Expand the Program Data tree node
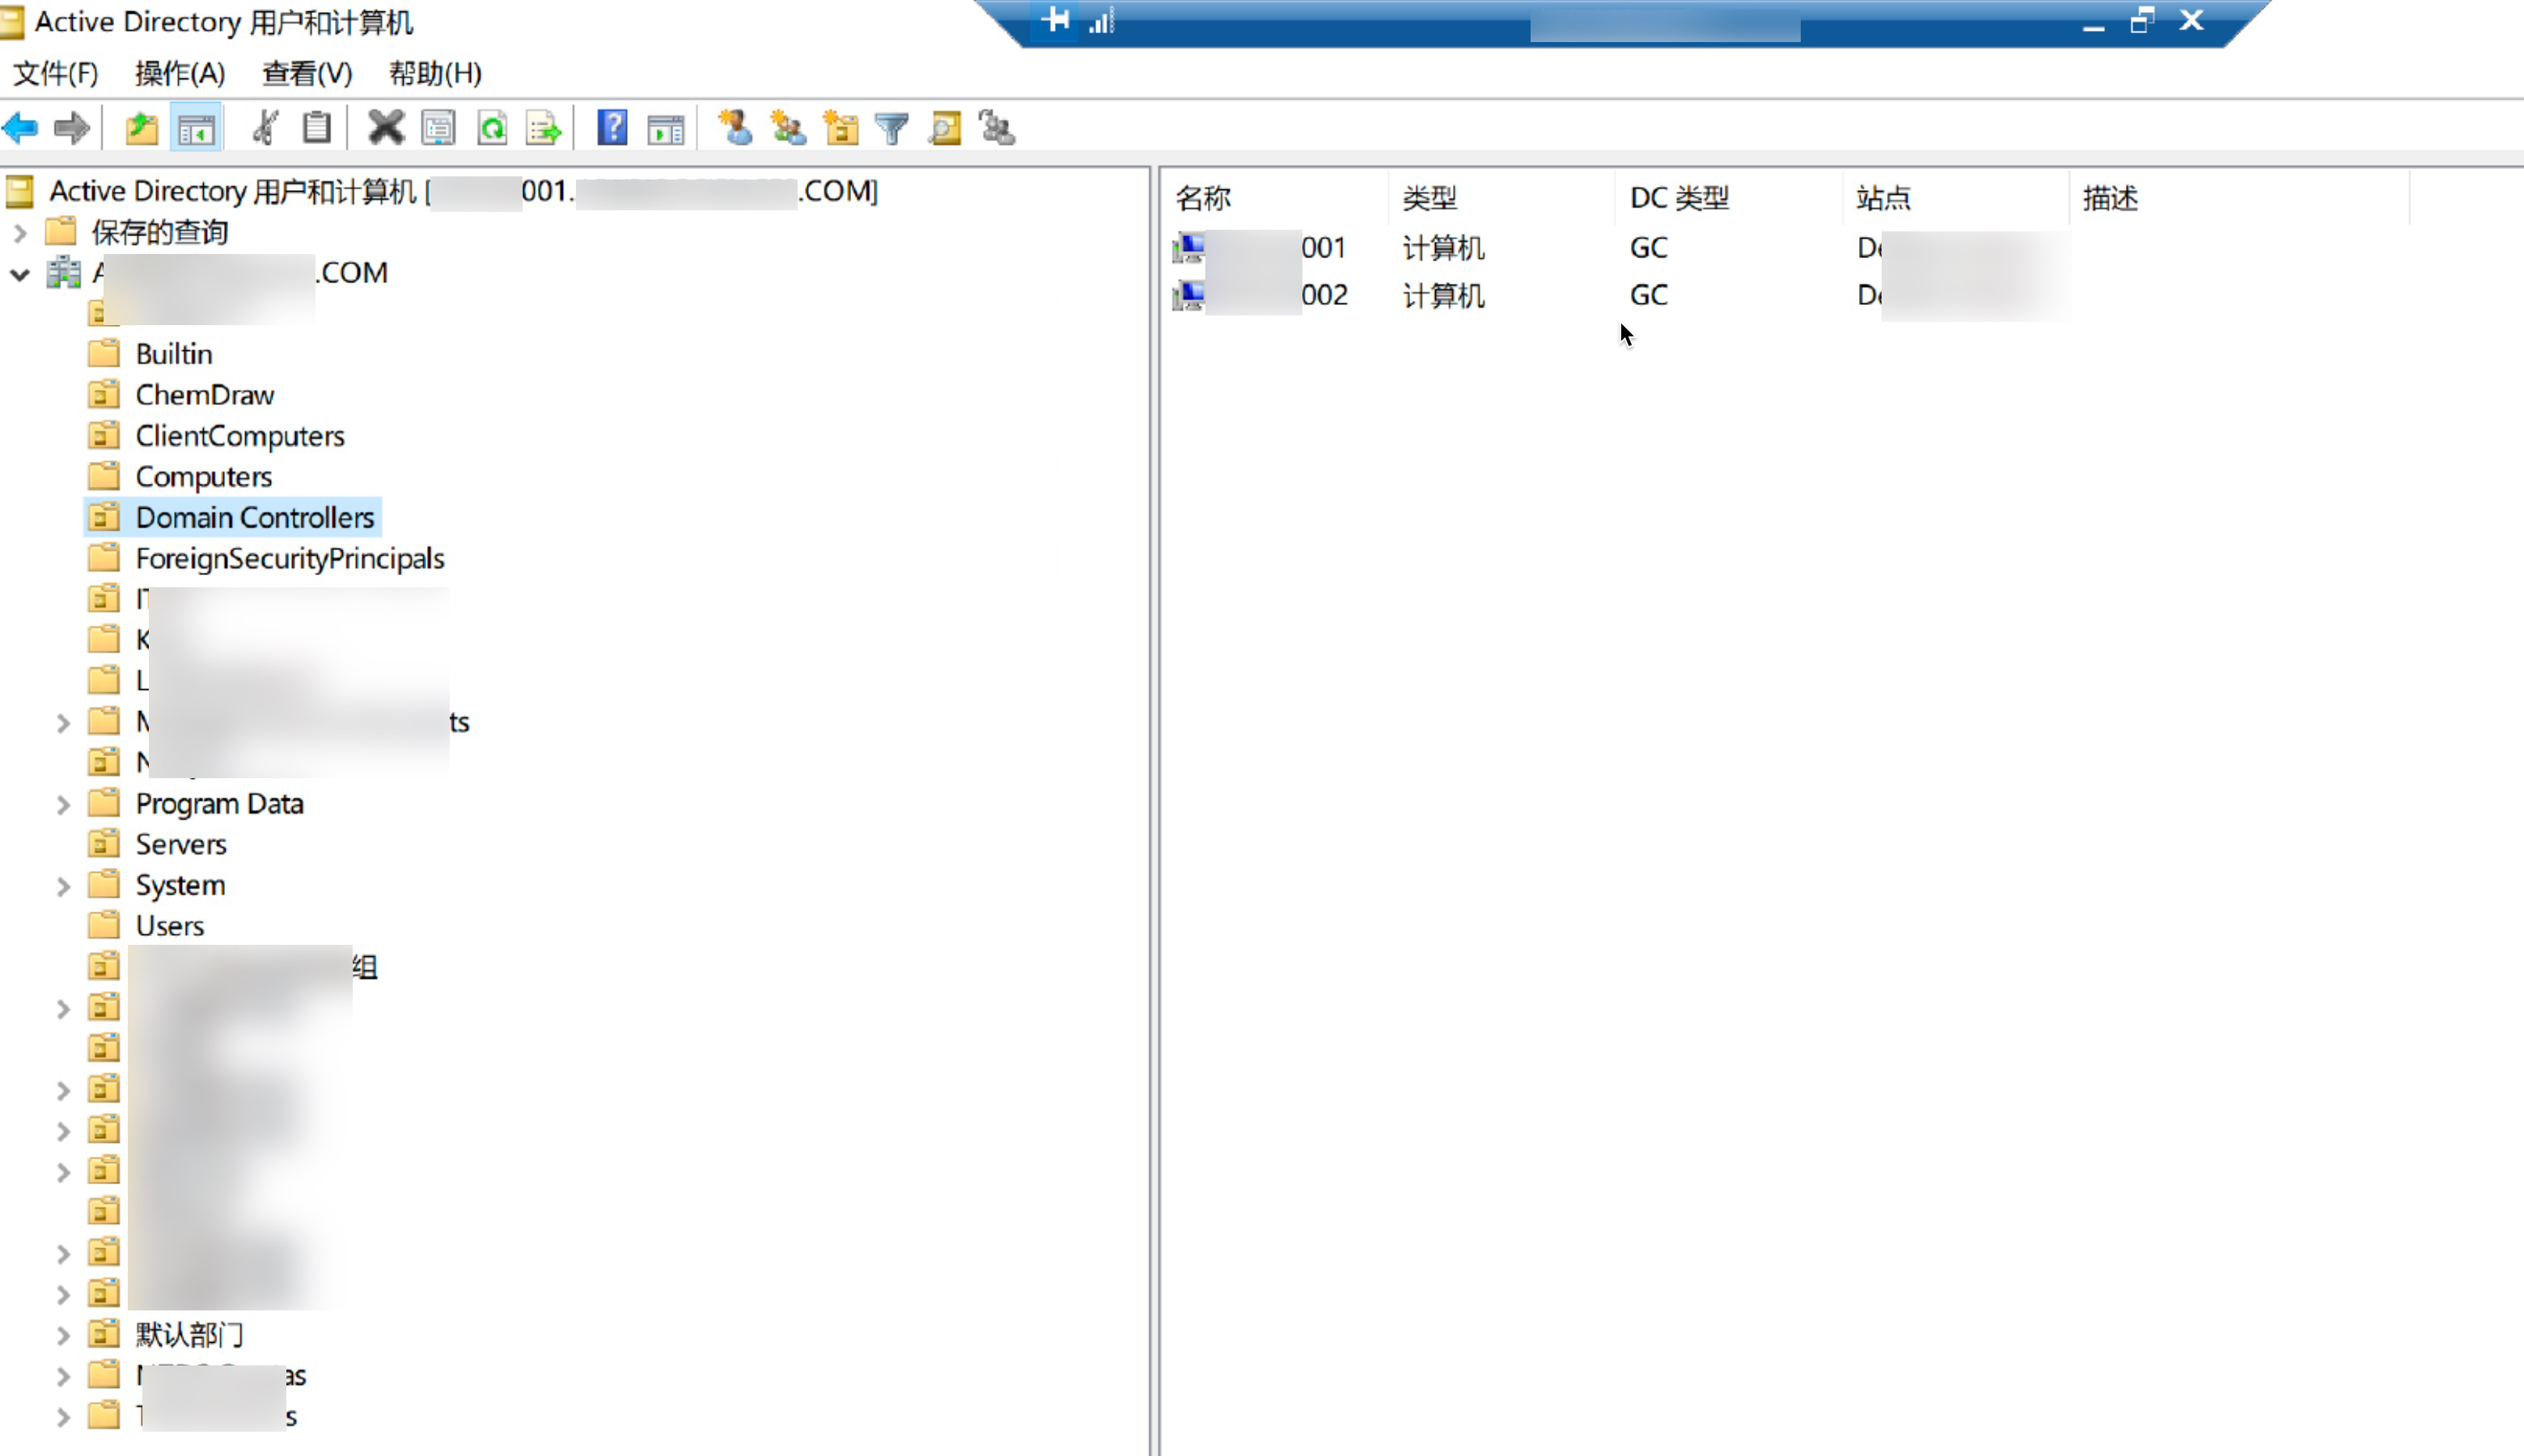Screen dimensions: 2524x1456 (x=63, y=804)
